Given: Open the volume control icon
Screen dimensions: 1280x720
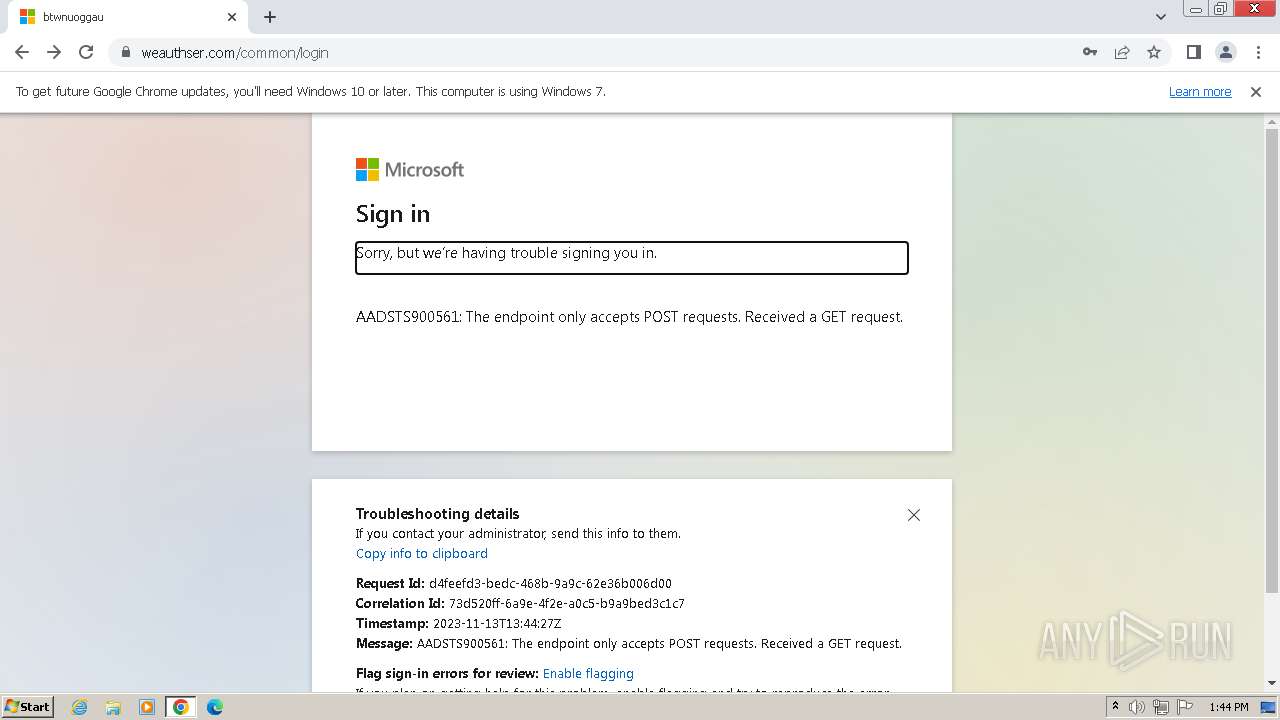Looking at the screenshot, I should (x=1137, y=707).
